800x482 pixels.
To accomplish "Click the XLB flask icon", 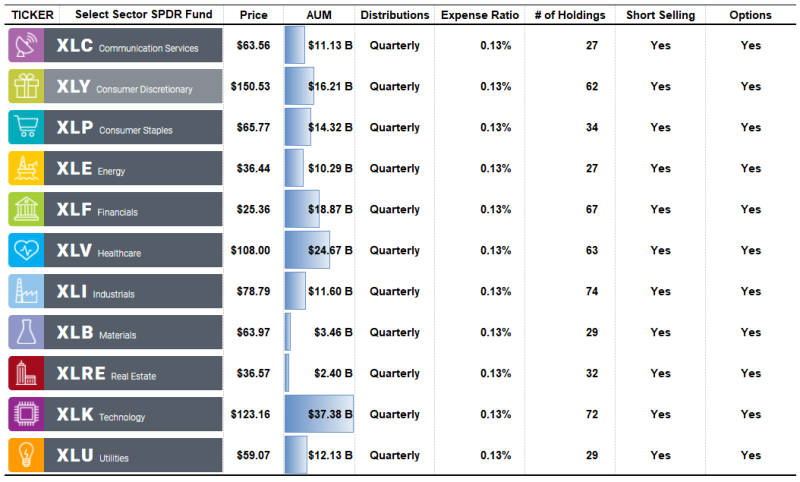I will point(25,333).
